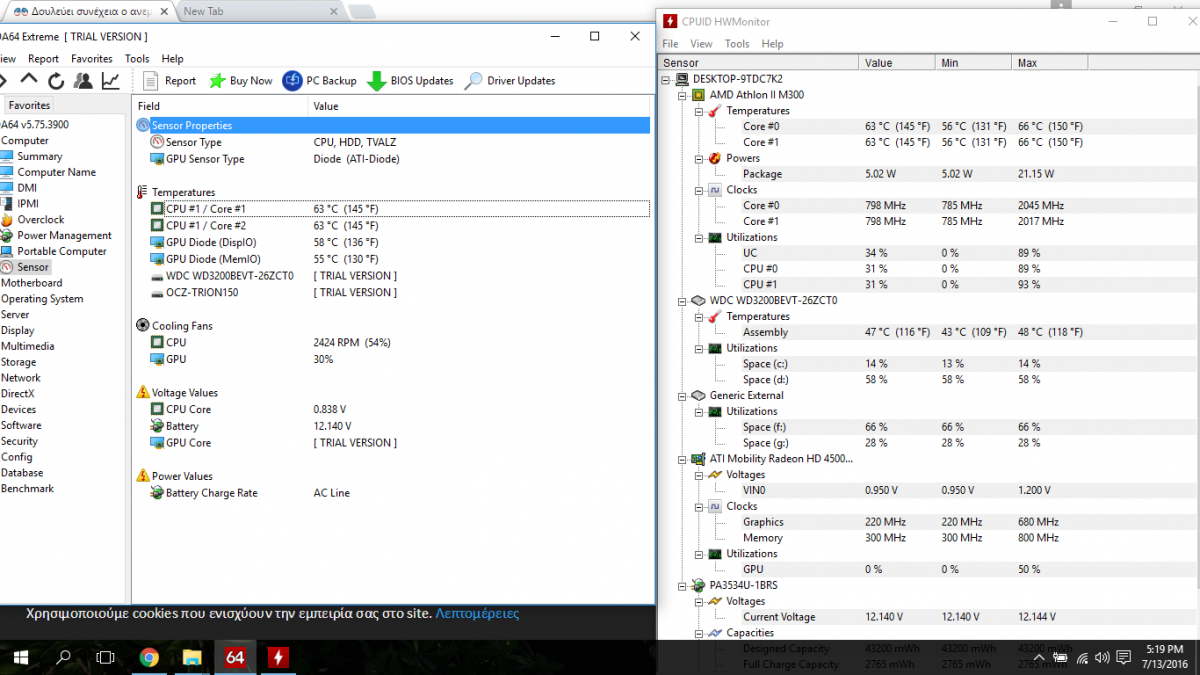Image resolution: width=1200 pixels, height=675 pixels.
Task: Collapse CPU Temperatures node in HWMonitor
Action: 699,111
